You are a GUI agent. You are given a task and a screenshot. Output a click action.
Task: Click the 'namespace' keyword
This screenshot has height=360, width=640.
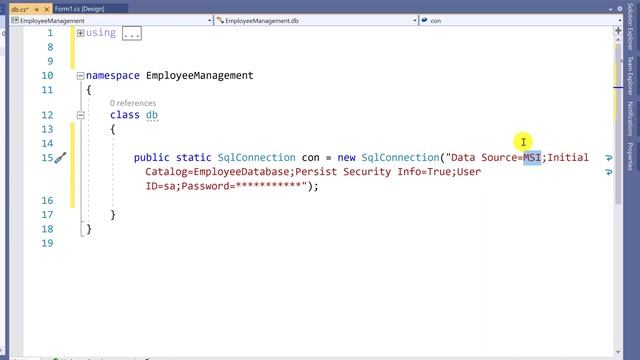(113, 76)
